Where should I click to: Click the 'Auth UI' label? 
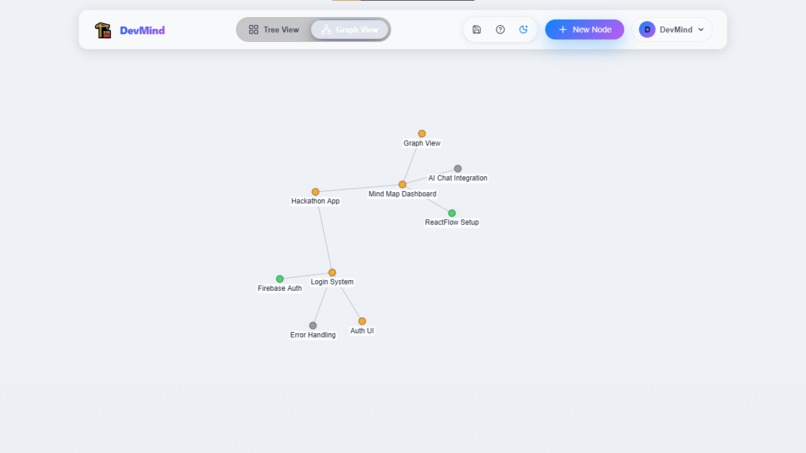(x=362, y=331)
